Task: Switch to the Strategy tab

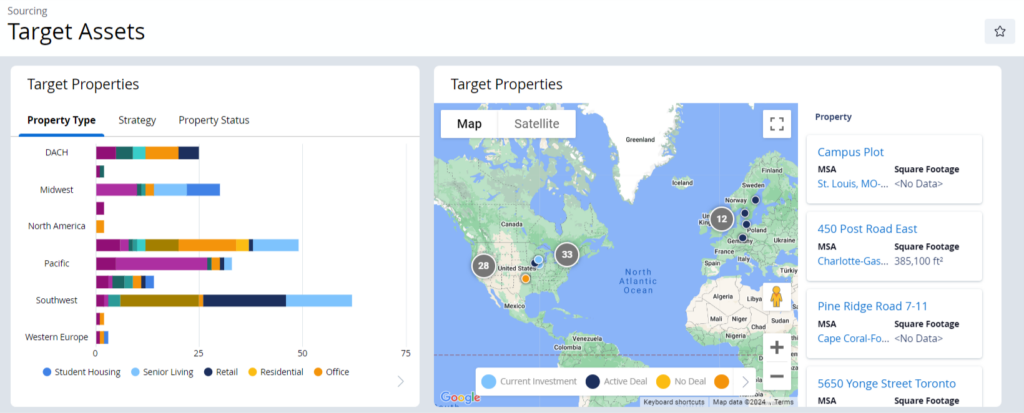Action: [x=137, y=120]
